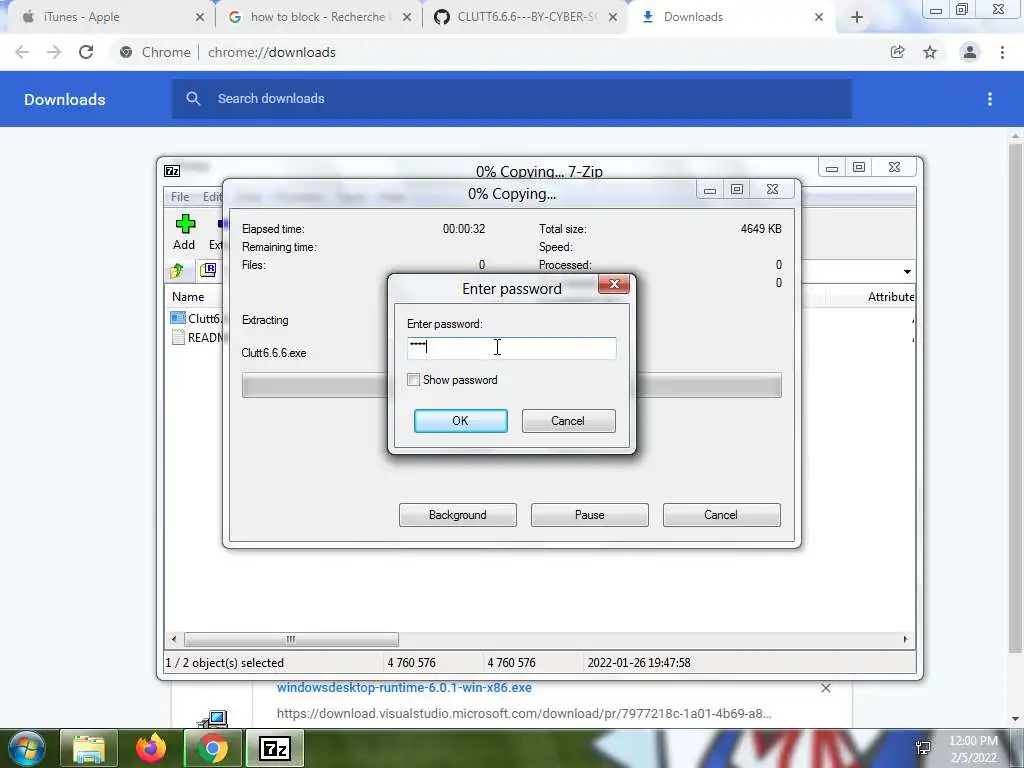Viewport: 1024px width, 768px height.
Task: Bookmark this page with the star
Action: pos(930,52)
